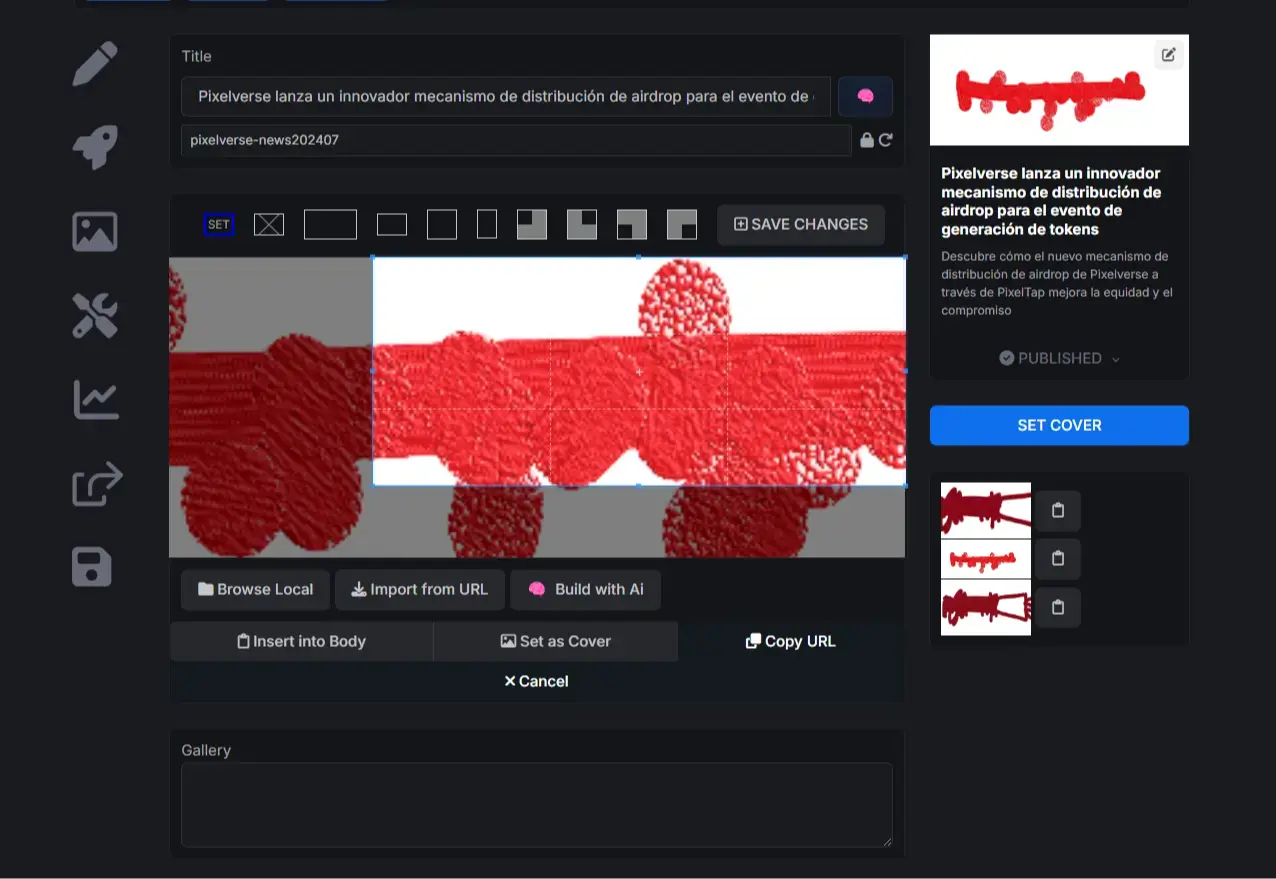Click the edit icon on cover preview

click(x=1169, y=55)
